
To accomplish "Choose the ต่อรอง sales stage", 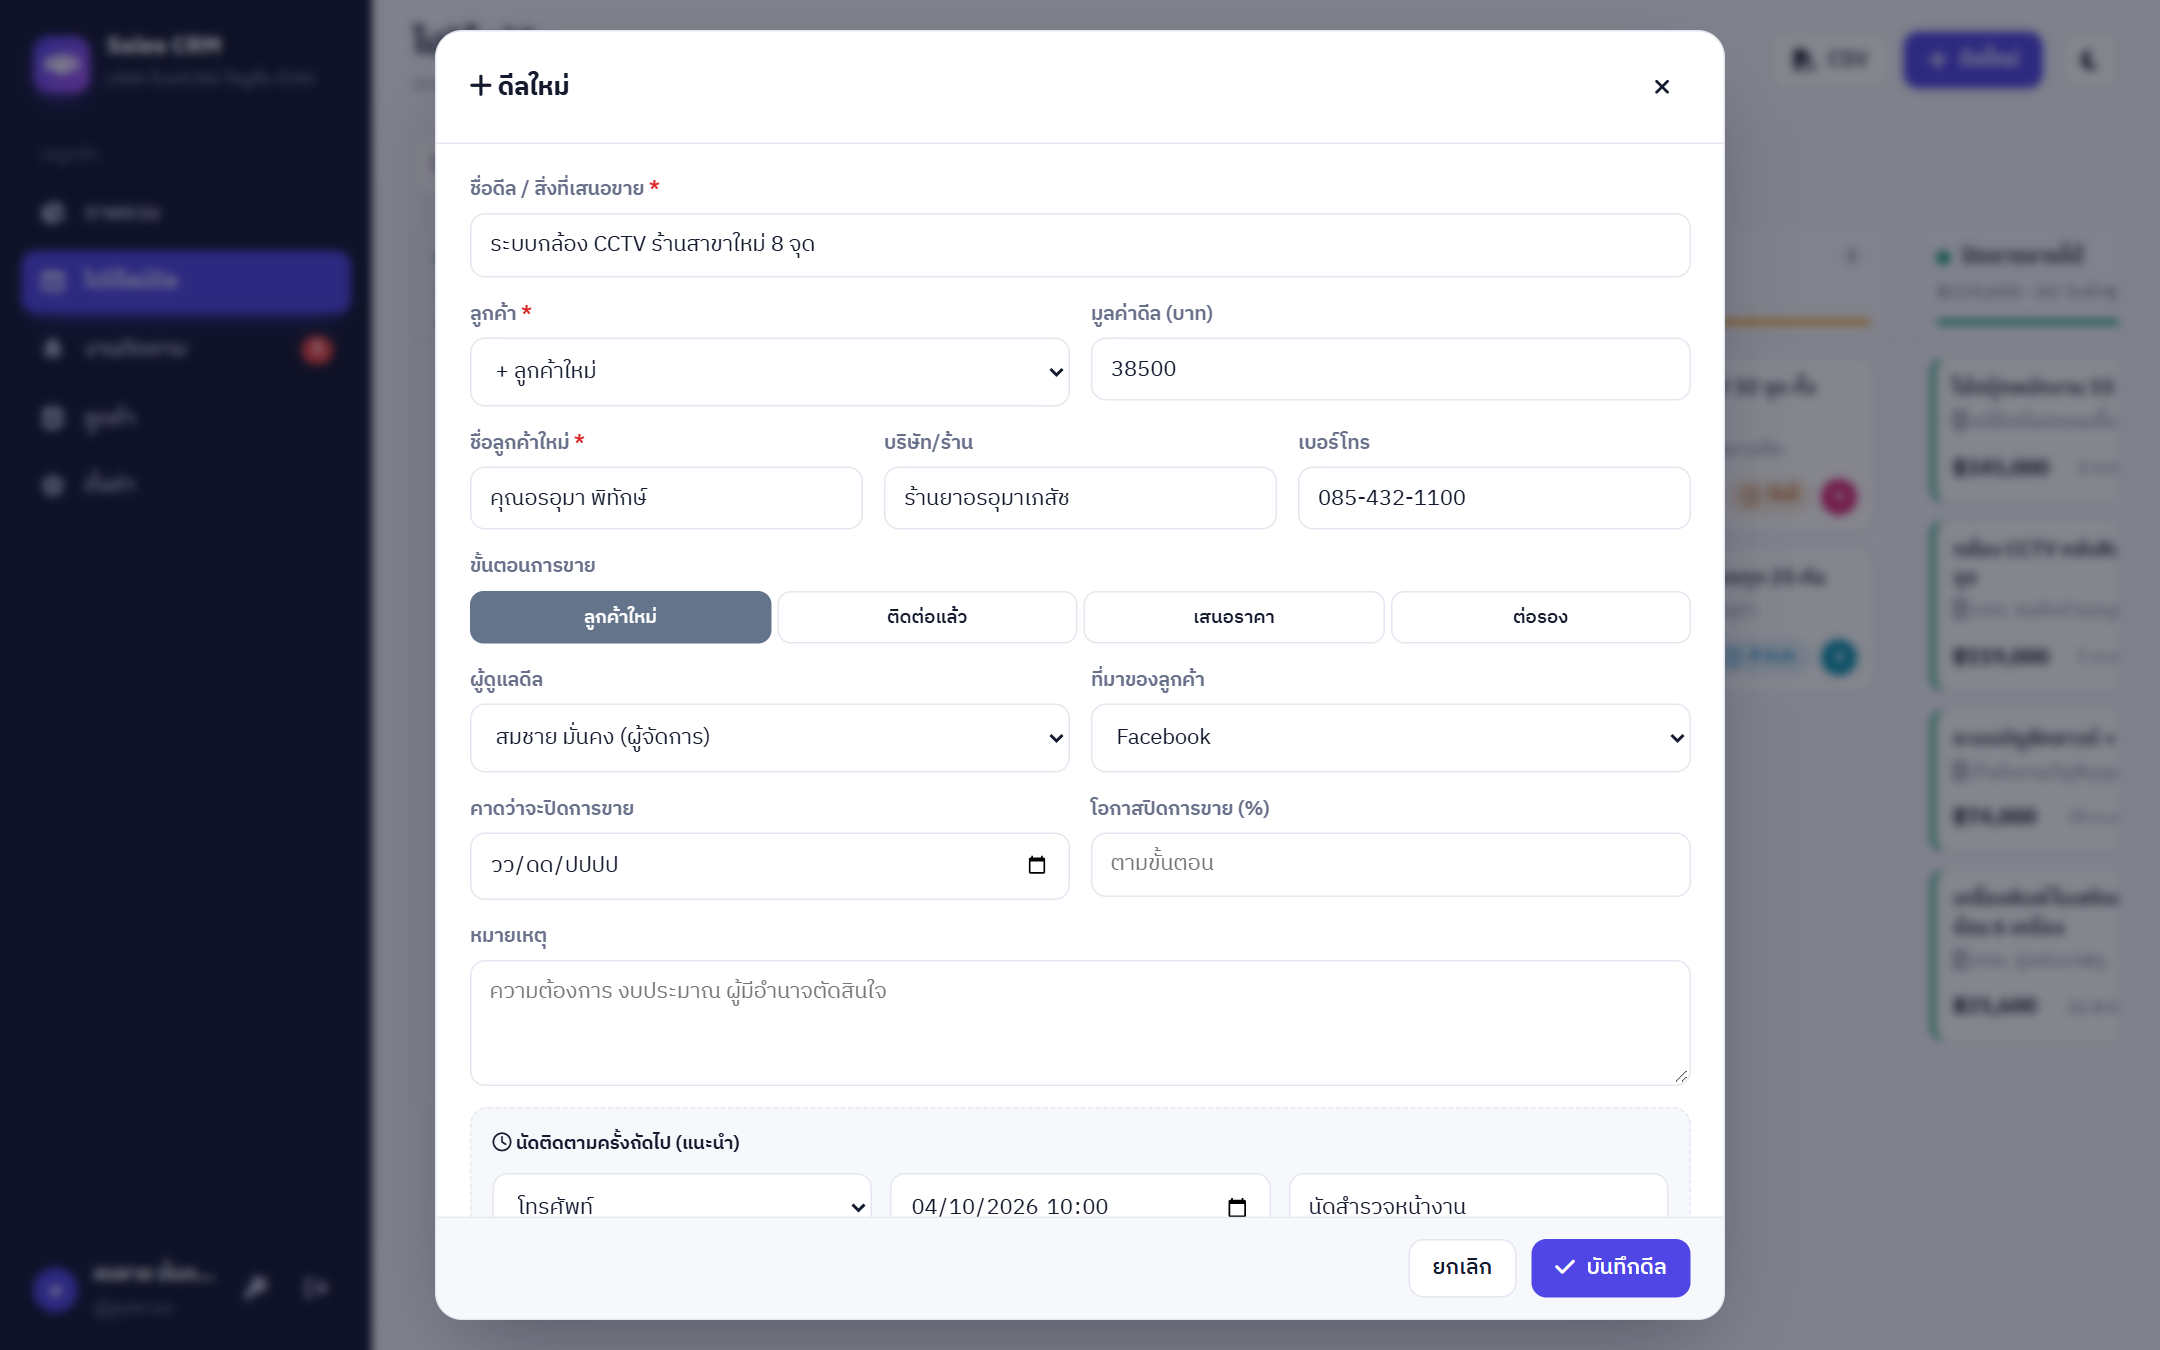I will (1540, 617).
